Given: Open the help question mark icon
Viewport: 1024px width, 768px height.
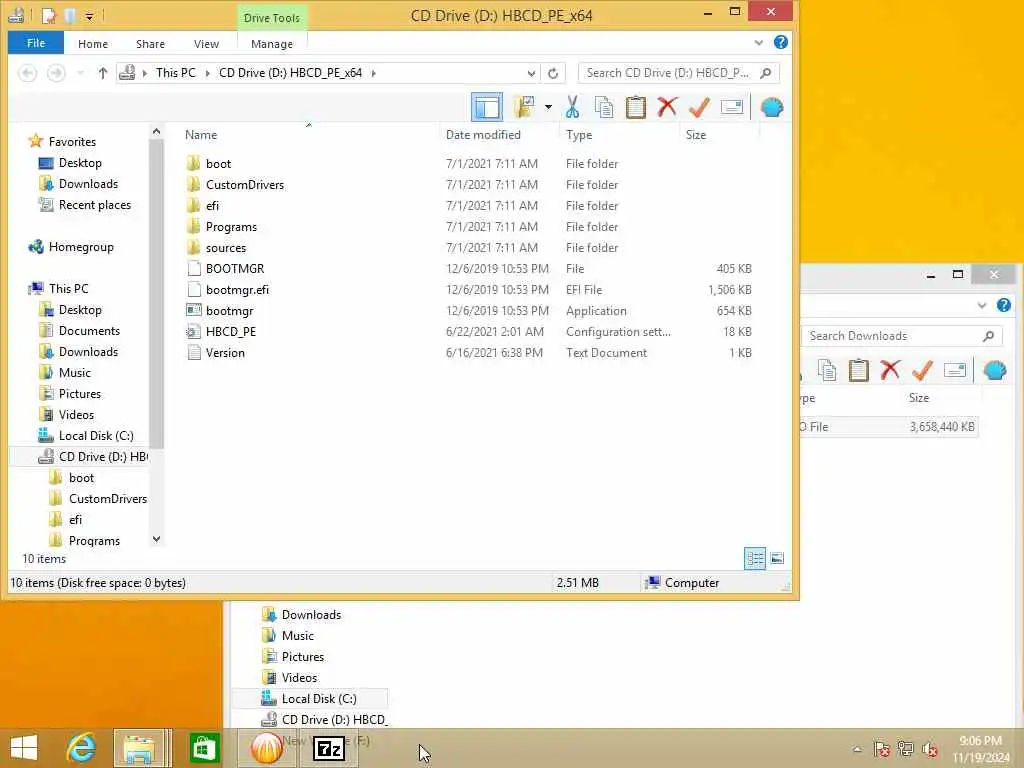Looking at the screenshot, I should (780, 42).
